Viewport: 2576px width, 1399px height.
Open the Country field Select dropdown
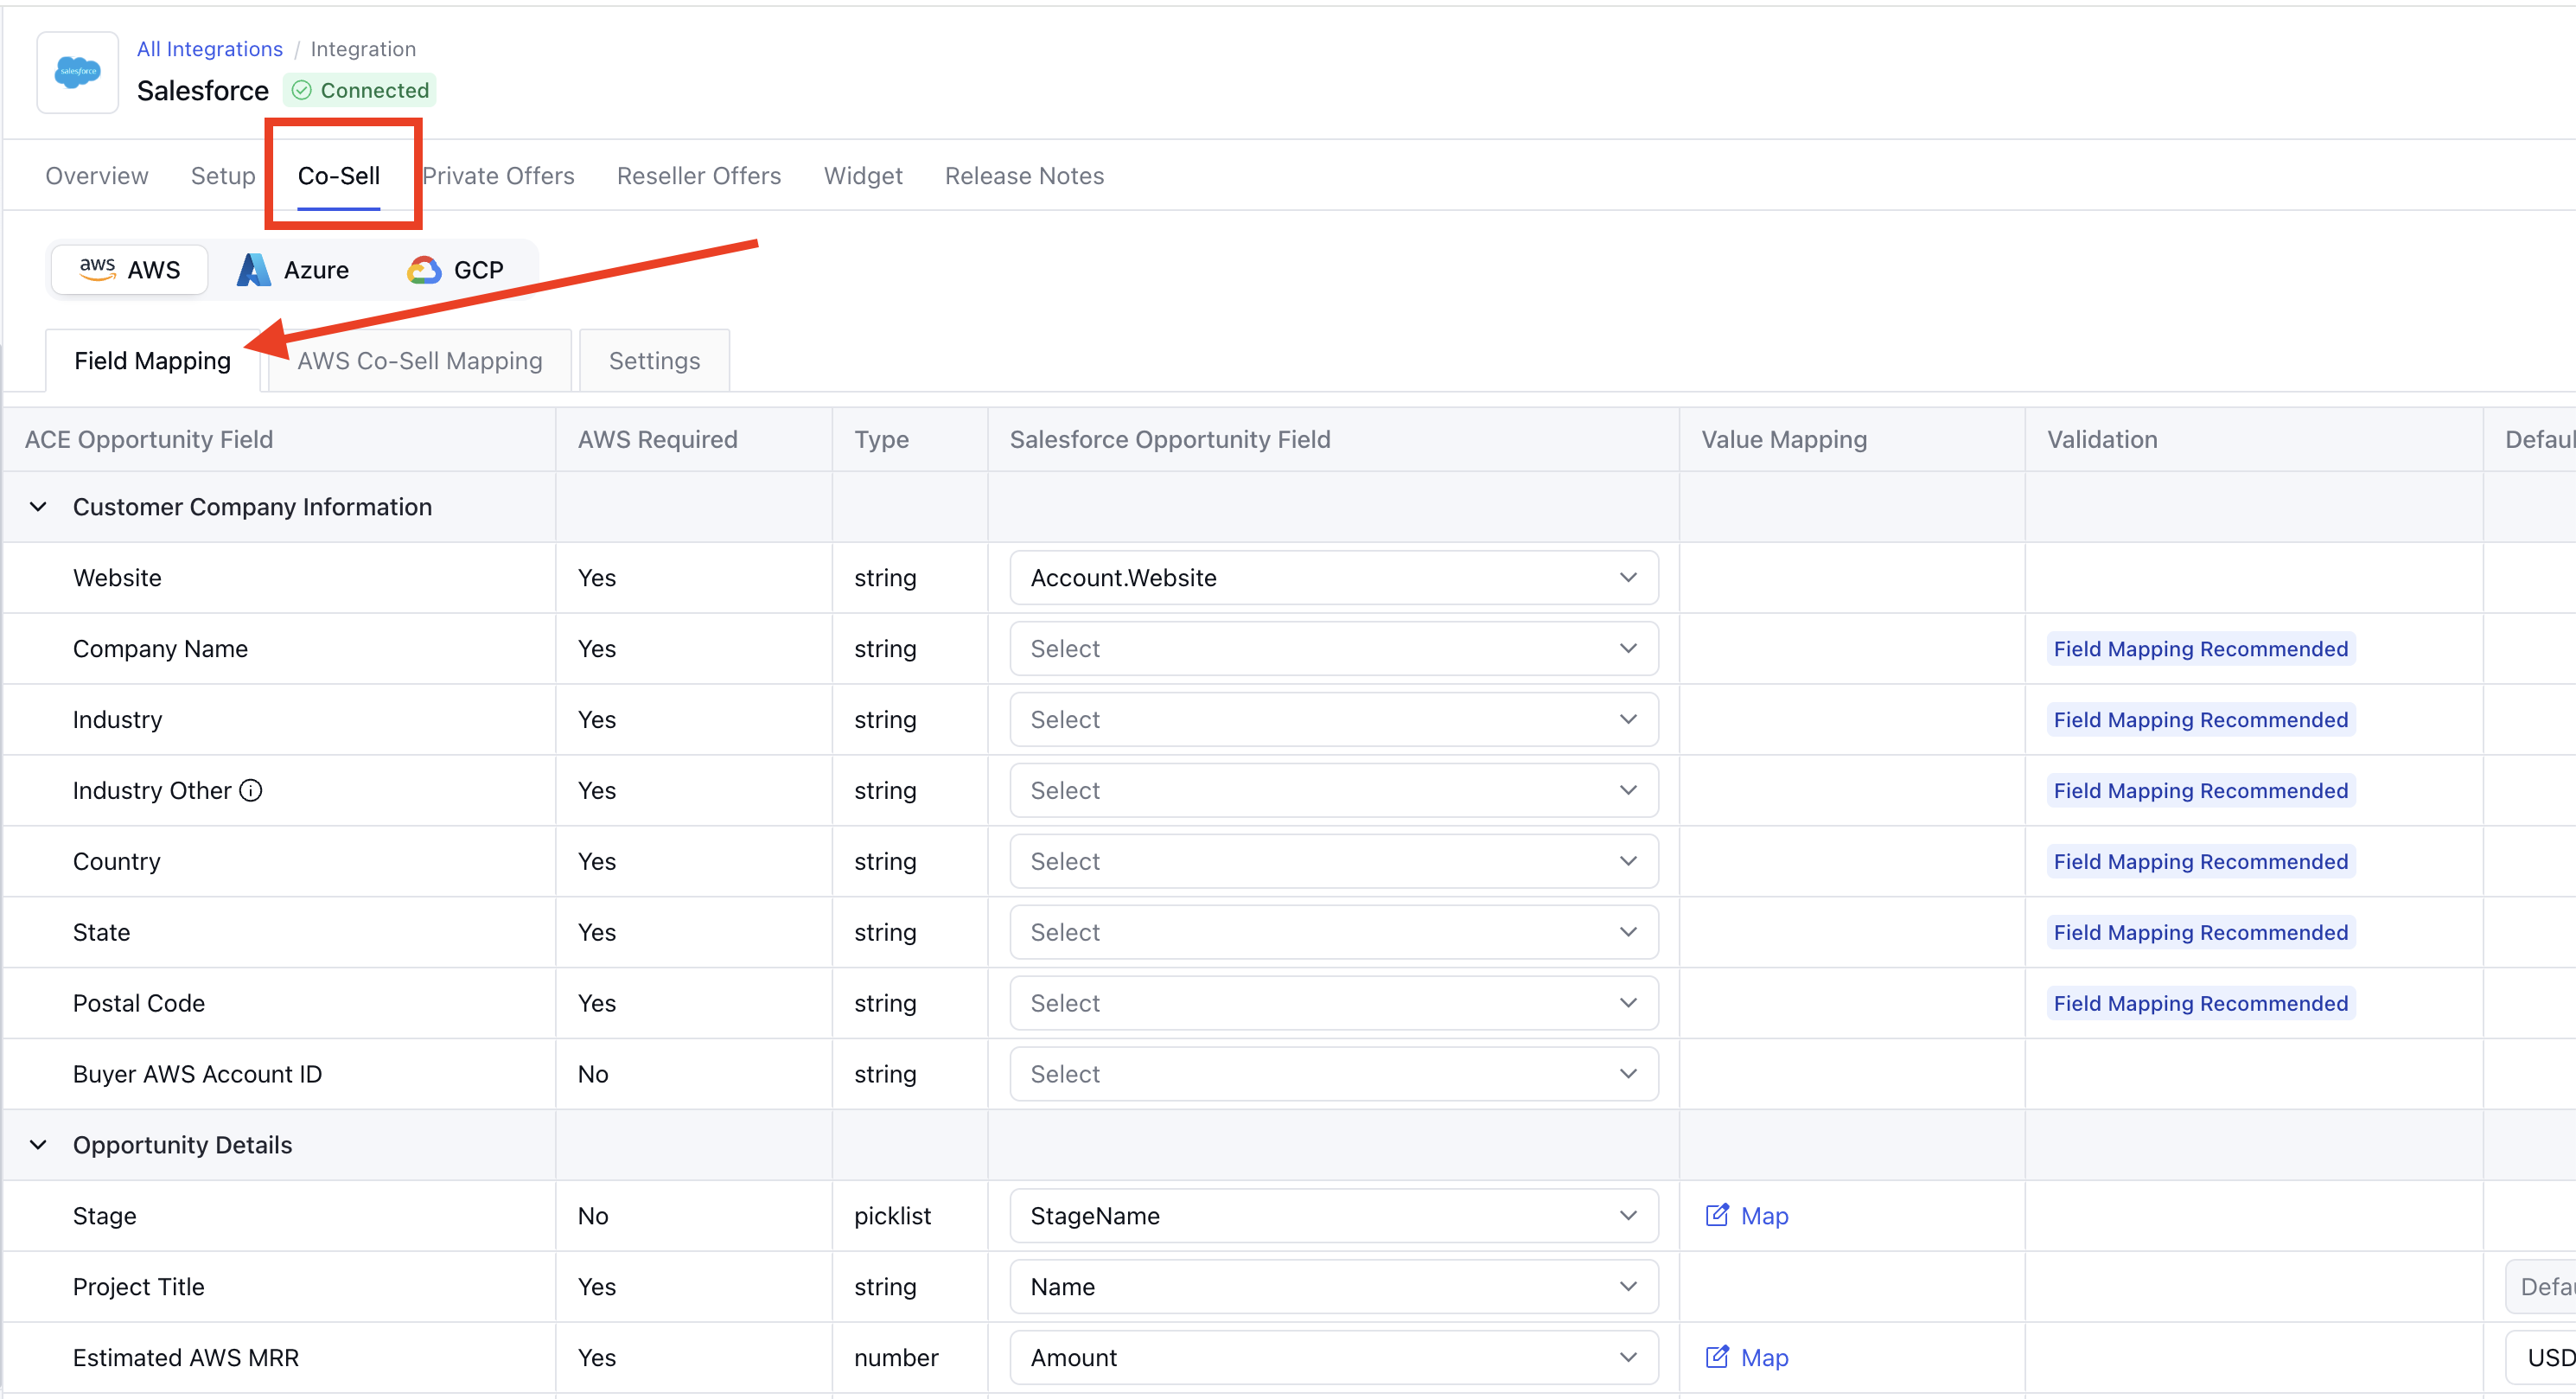[1333, 862]
